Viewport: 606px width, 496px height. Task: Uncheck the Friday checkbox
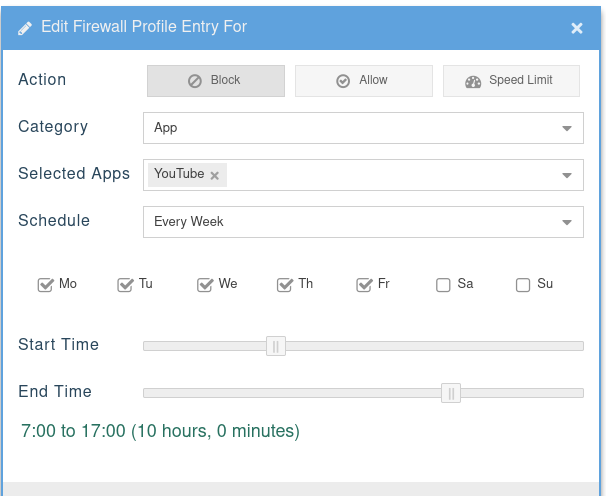(364, 285)
